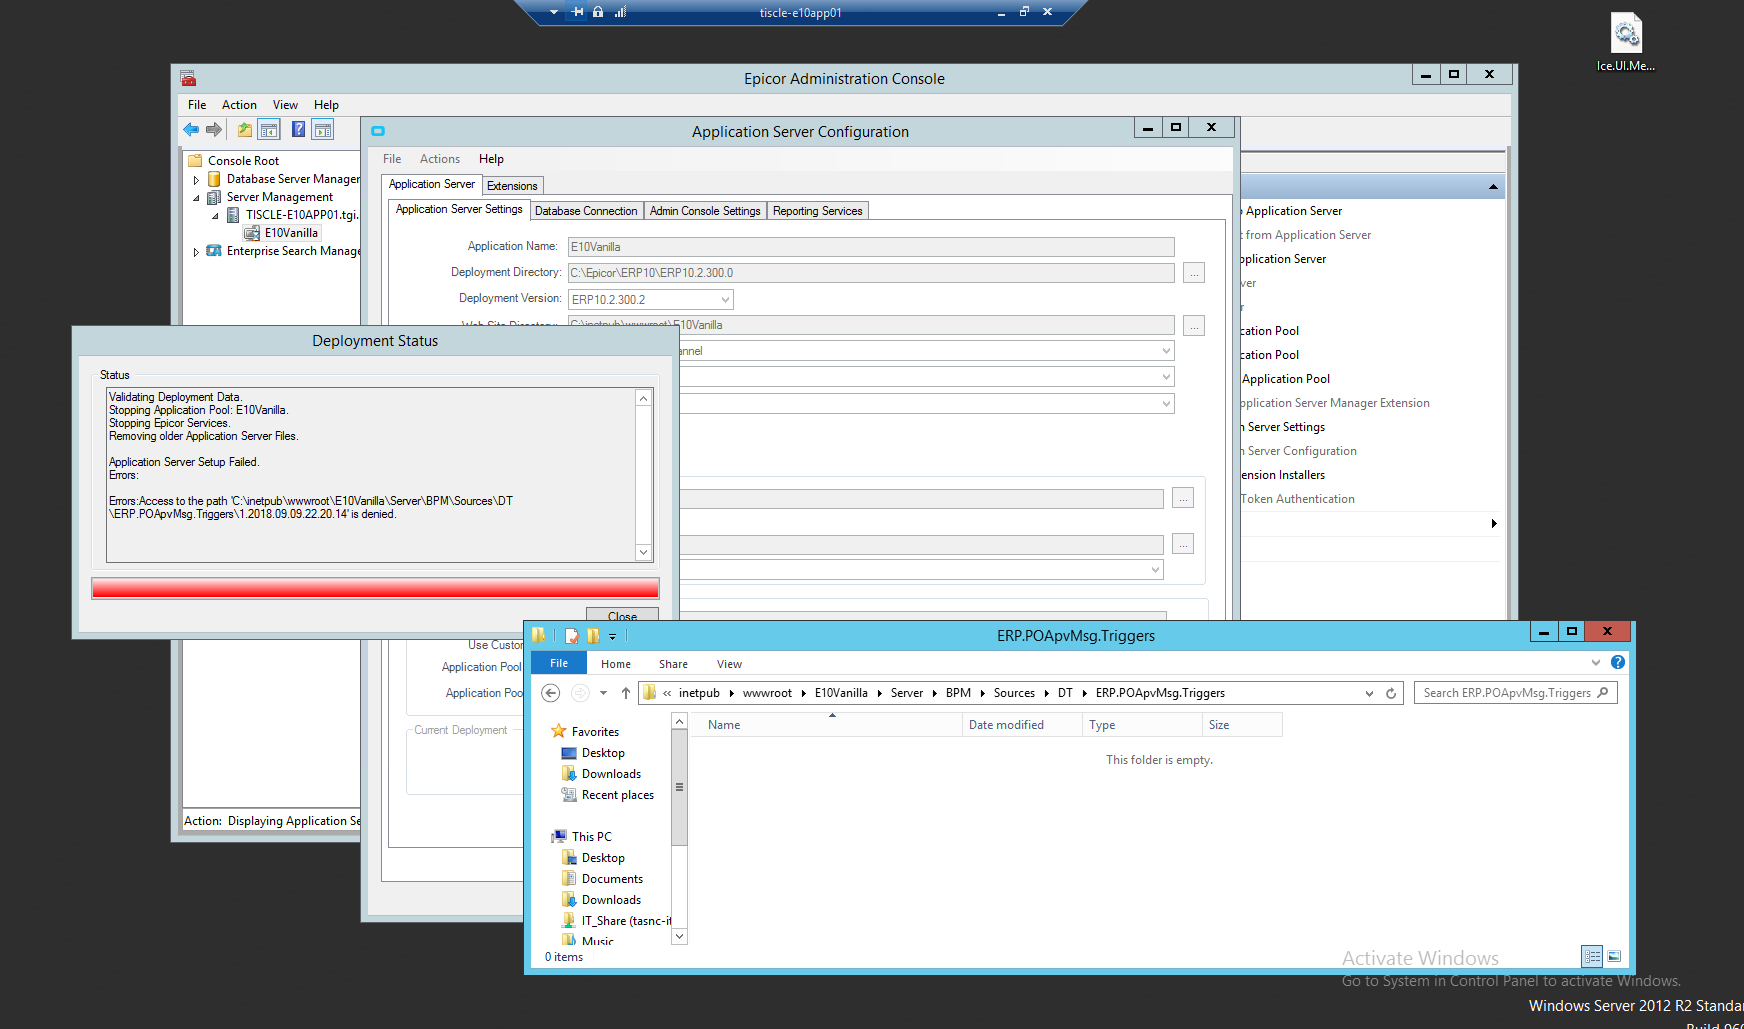Image resolution: width=1744 pixels, height=1029 pixels.
Task: Click browse button beside Deployment Directory
Action: pyautogui.click(x=1194, y=273)
